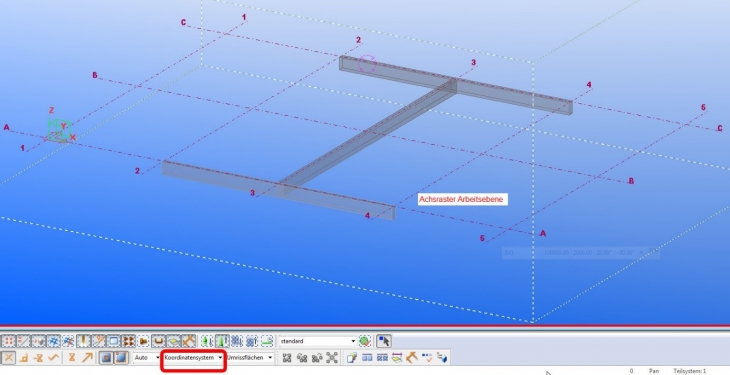Toggle the blue snowflake select points switch
Viewport: 730px width, 375px height.
click(x=54, y=341)
